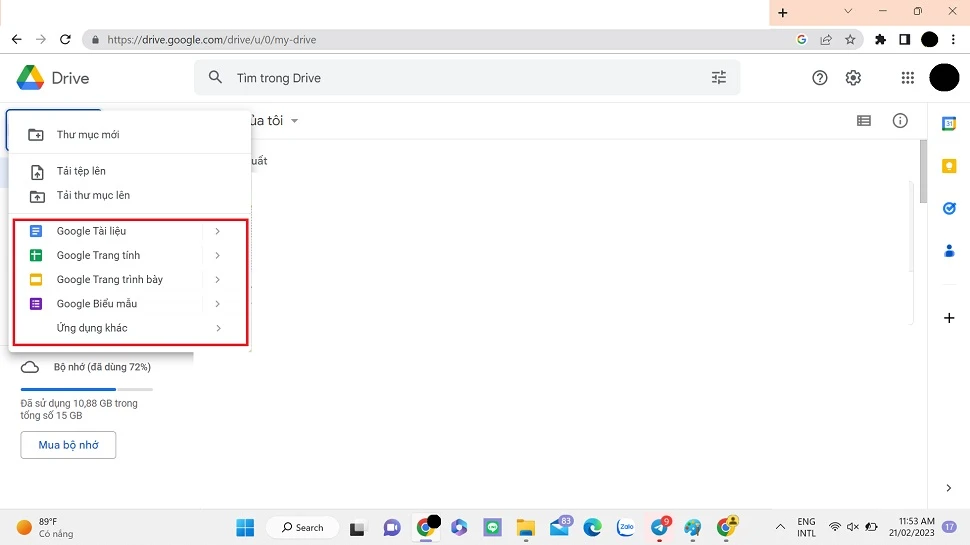Click the Tìm trong Drive search field
The height and width of the screenshot is (545, 970).
point(467,78)
